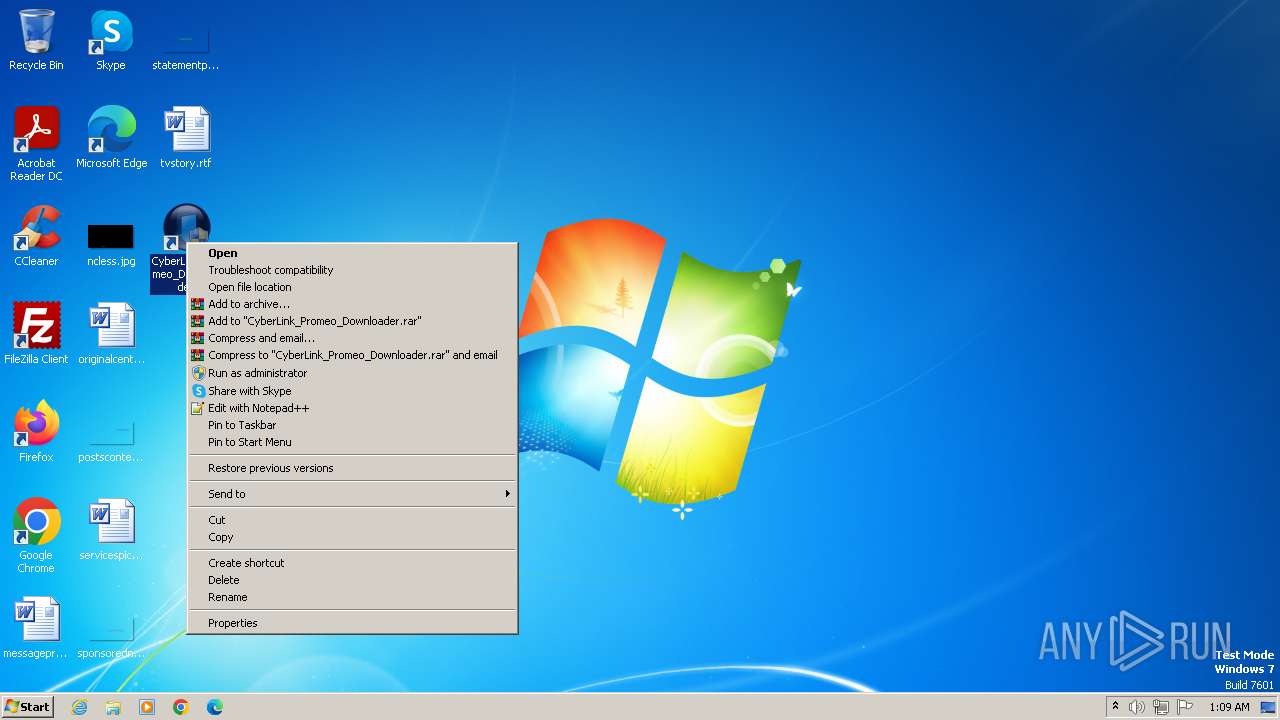Choose Add to "CyberLink_Promeo_Downloader.rar"
This screenshot has width=1280, height=720.
(353, 321)
